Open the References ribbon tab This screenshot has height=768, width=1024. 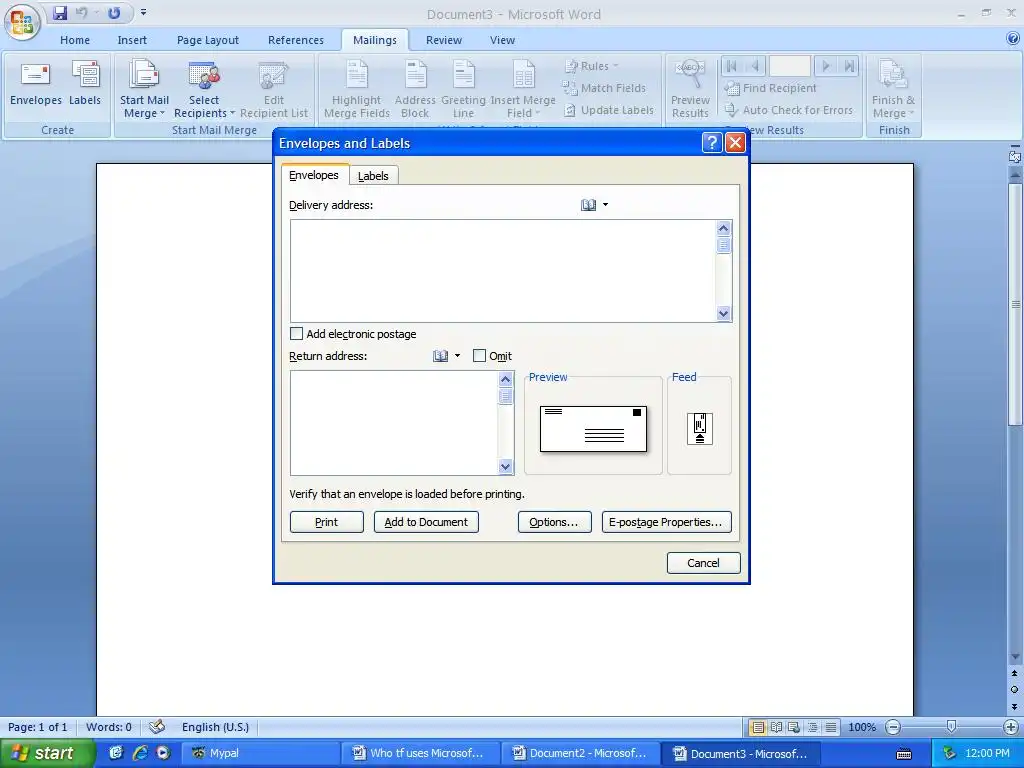point(296,40)
